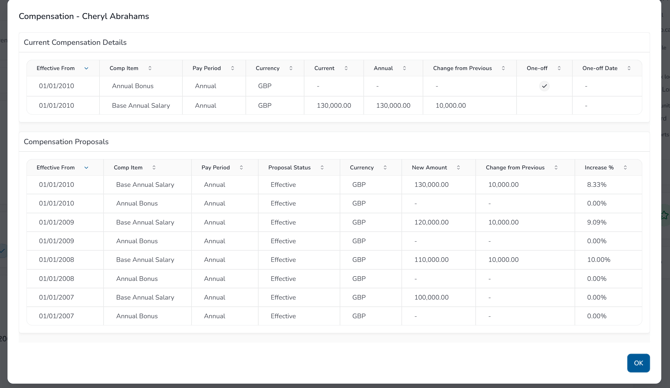
Task: Click OK to close Compensation dialog
Action: (638, 363)
